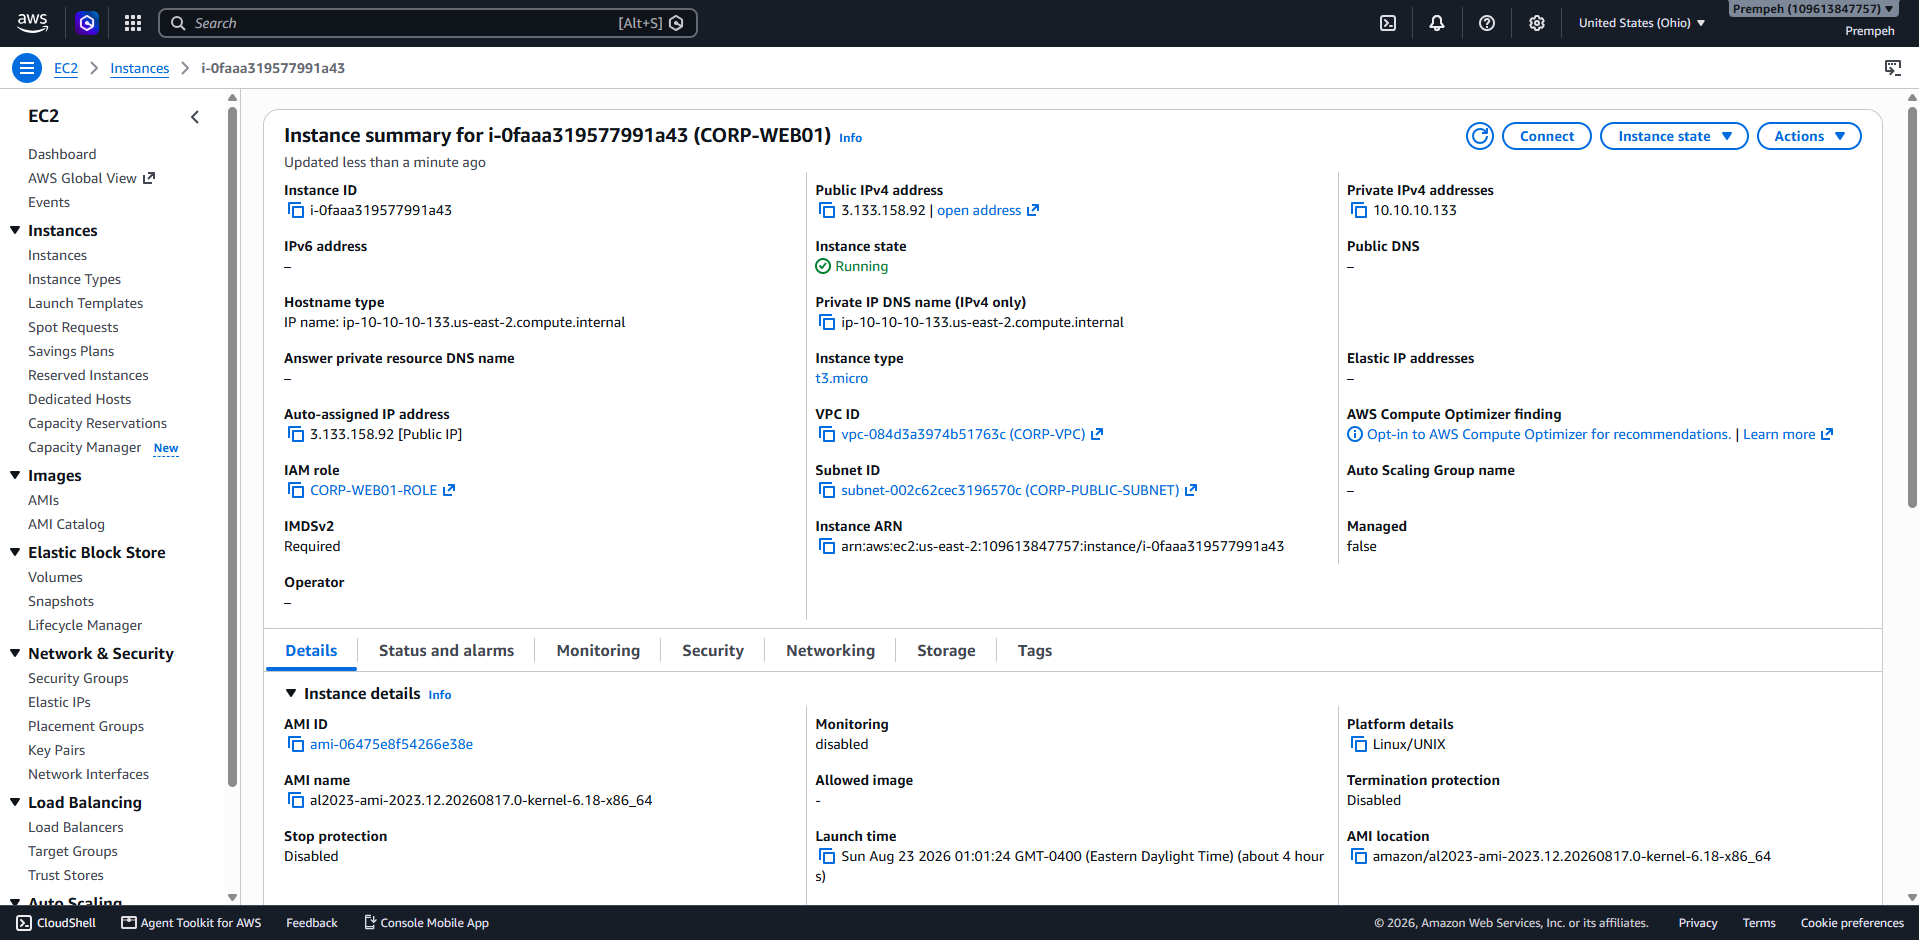
Task: Open the public address link
Action: tap(988, 210)
